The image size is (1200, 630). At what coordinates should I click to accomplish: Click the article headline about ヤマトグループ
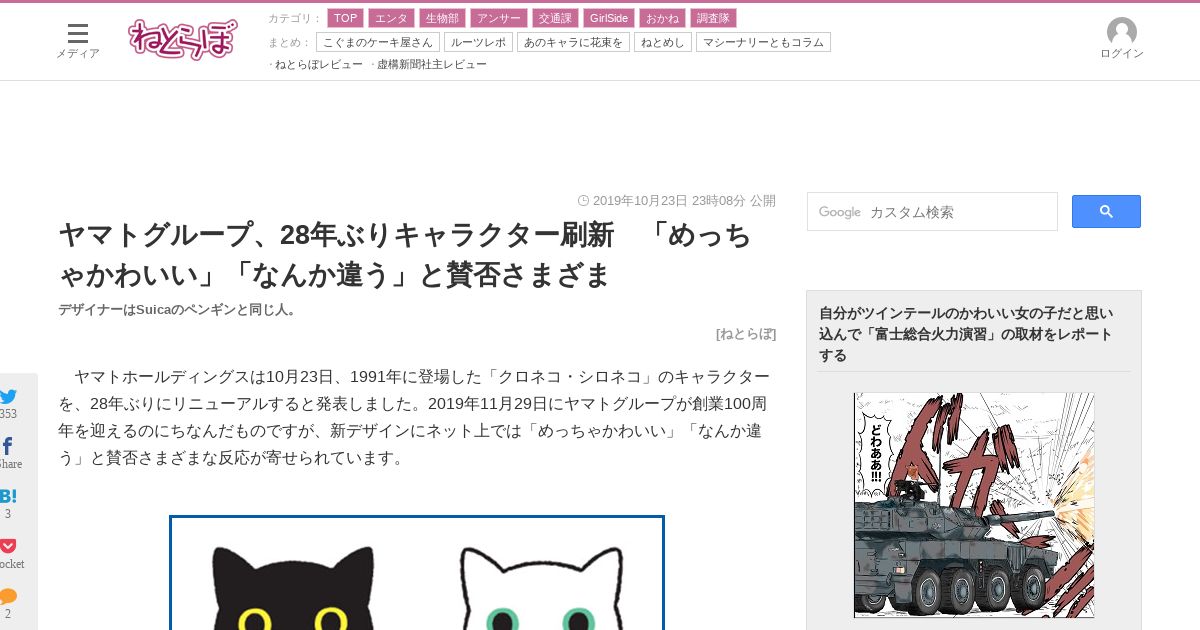[x=405, y=254]
